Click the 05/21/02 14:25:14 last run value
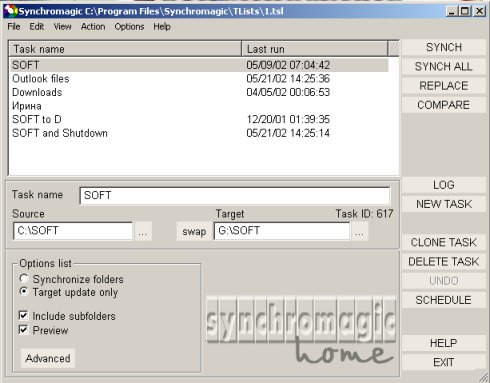 [288, 133]
